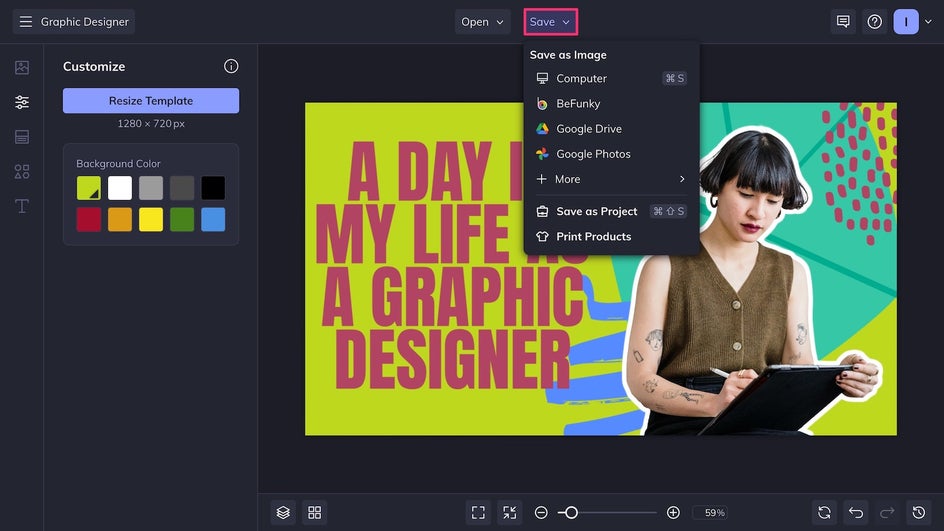Image resolution: width=944 pixels, height=531 pixels.
Task: Open the Layers panel icon
Action: point(283,512)
